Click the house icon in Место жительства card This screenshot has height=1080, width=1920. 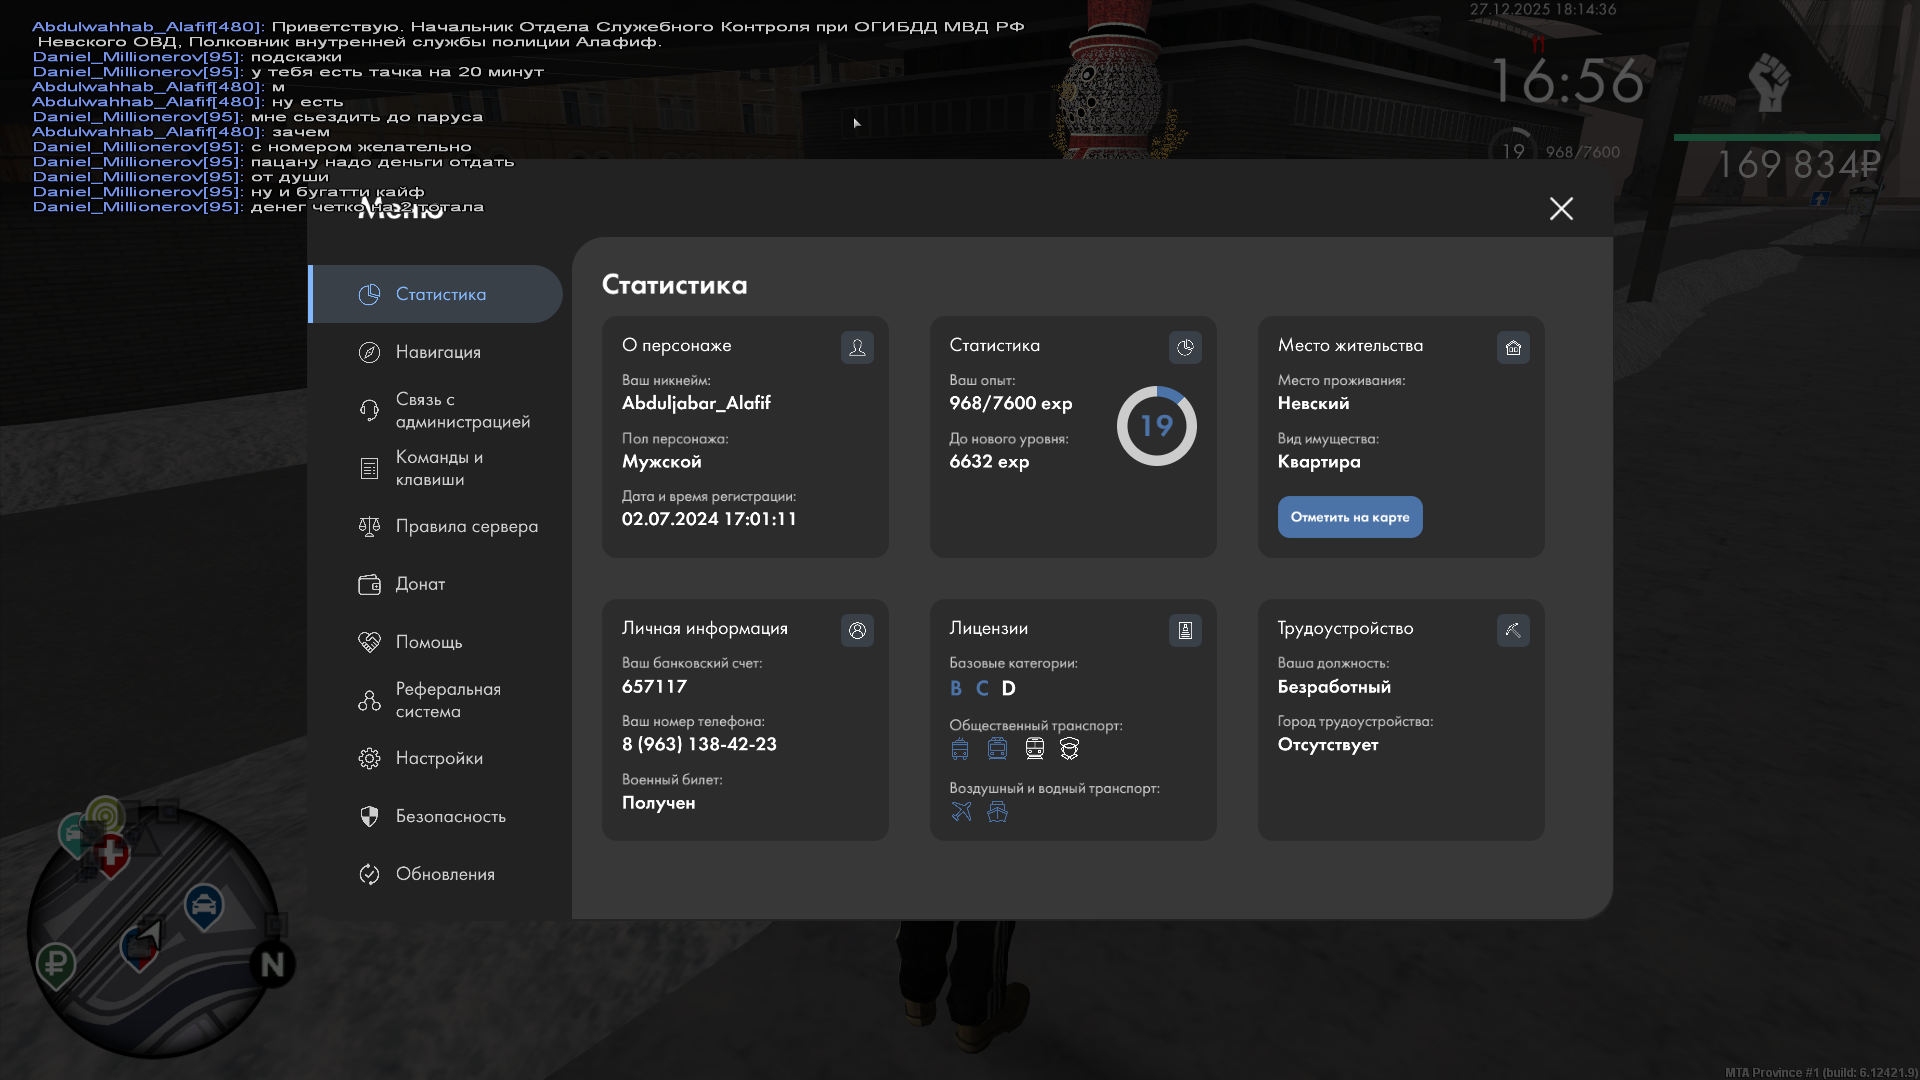coord(1513,347)
